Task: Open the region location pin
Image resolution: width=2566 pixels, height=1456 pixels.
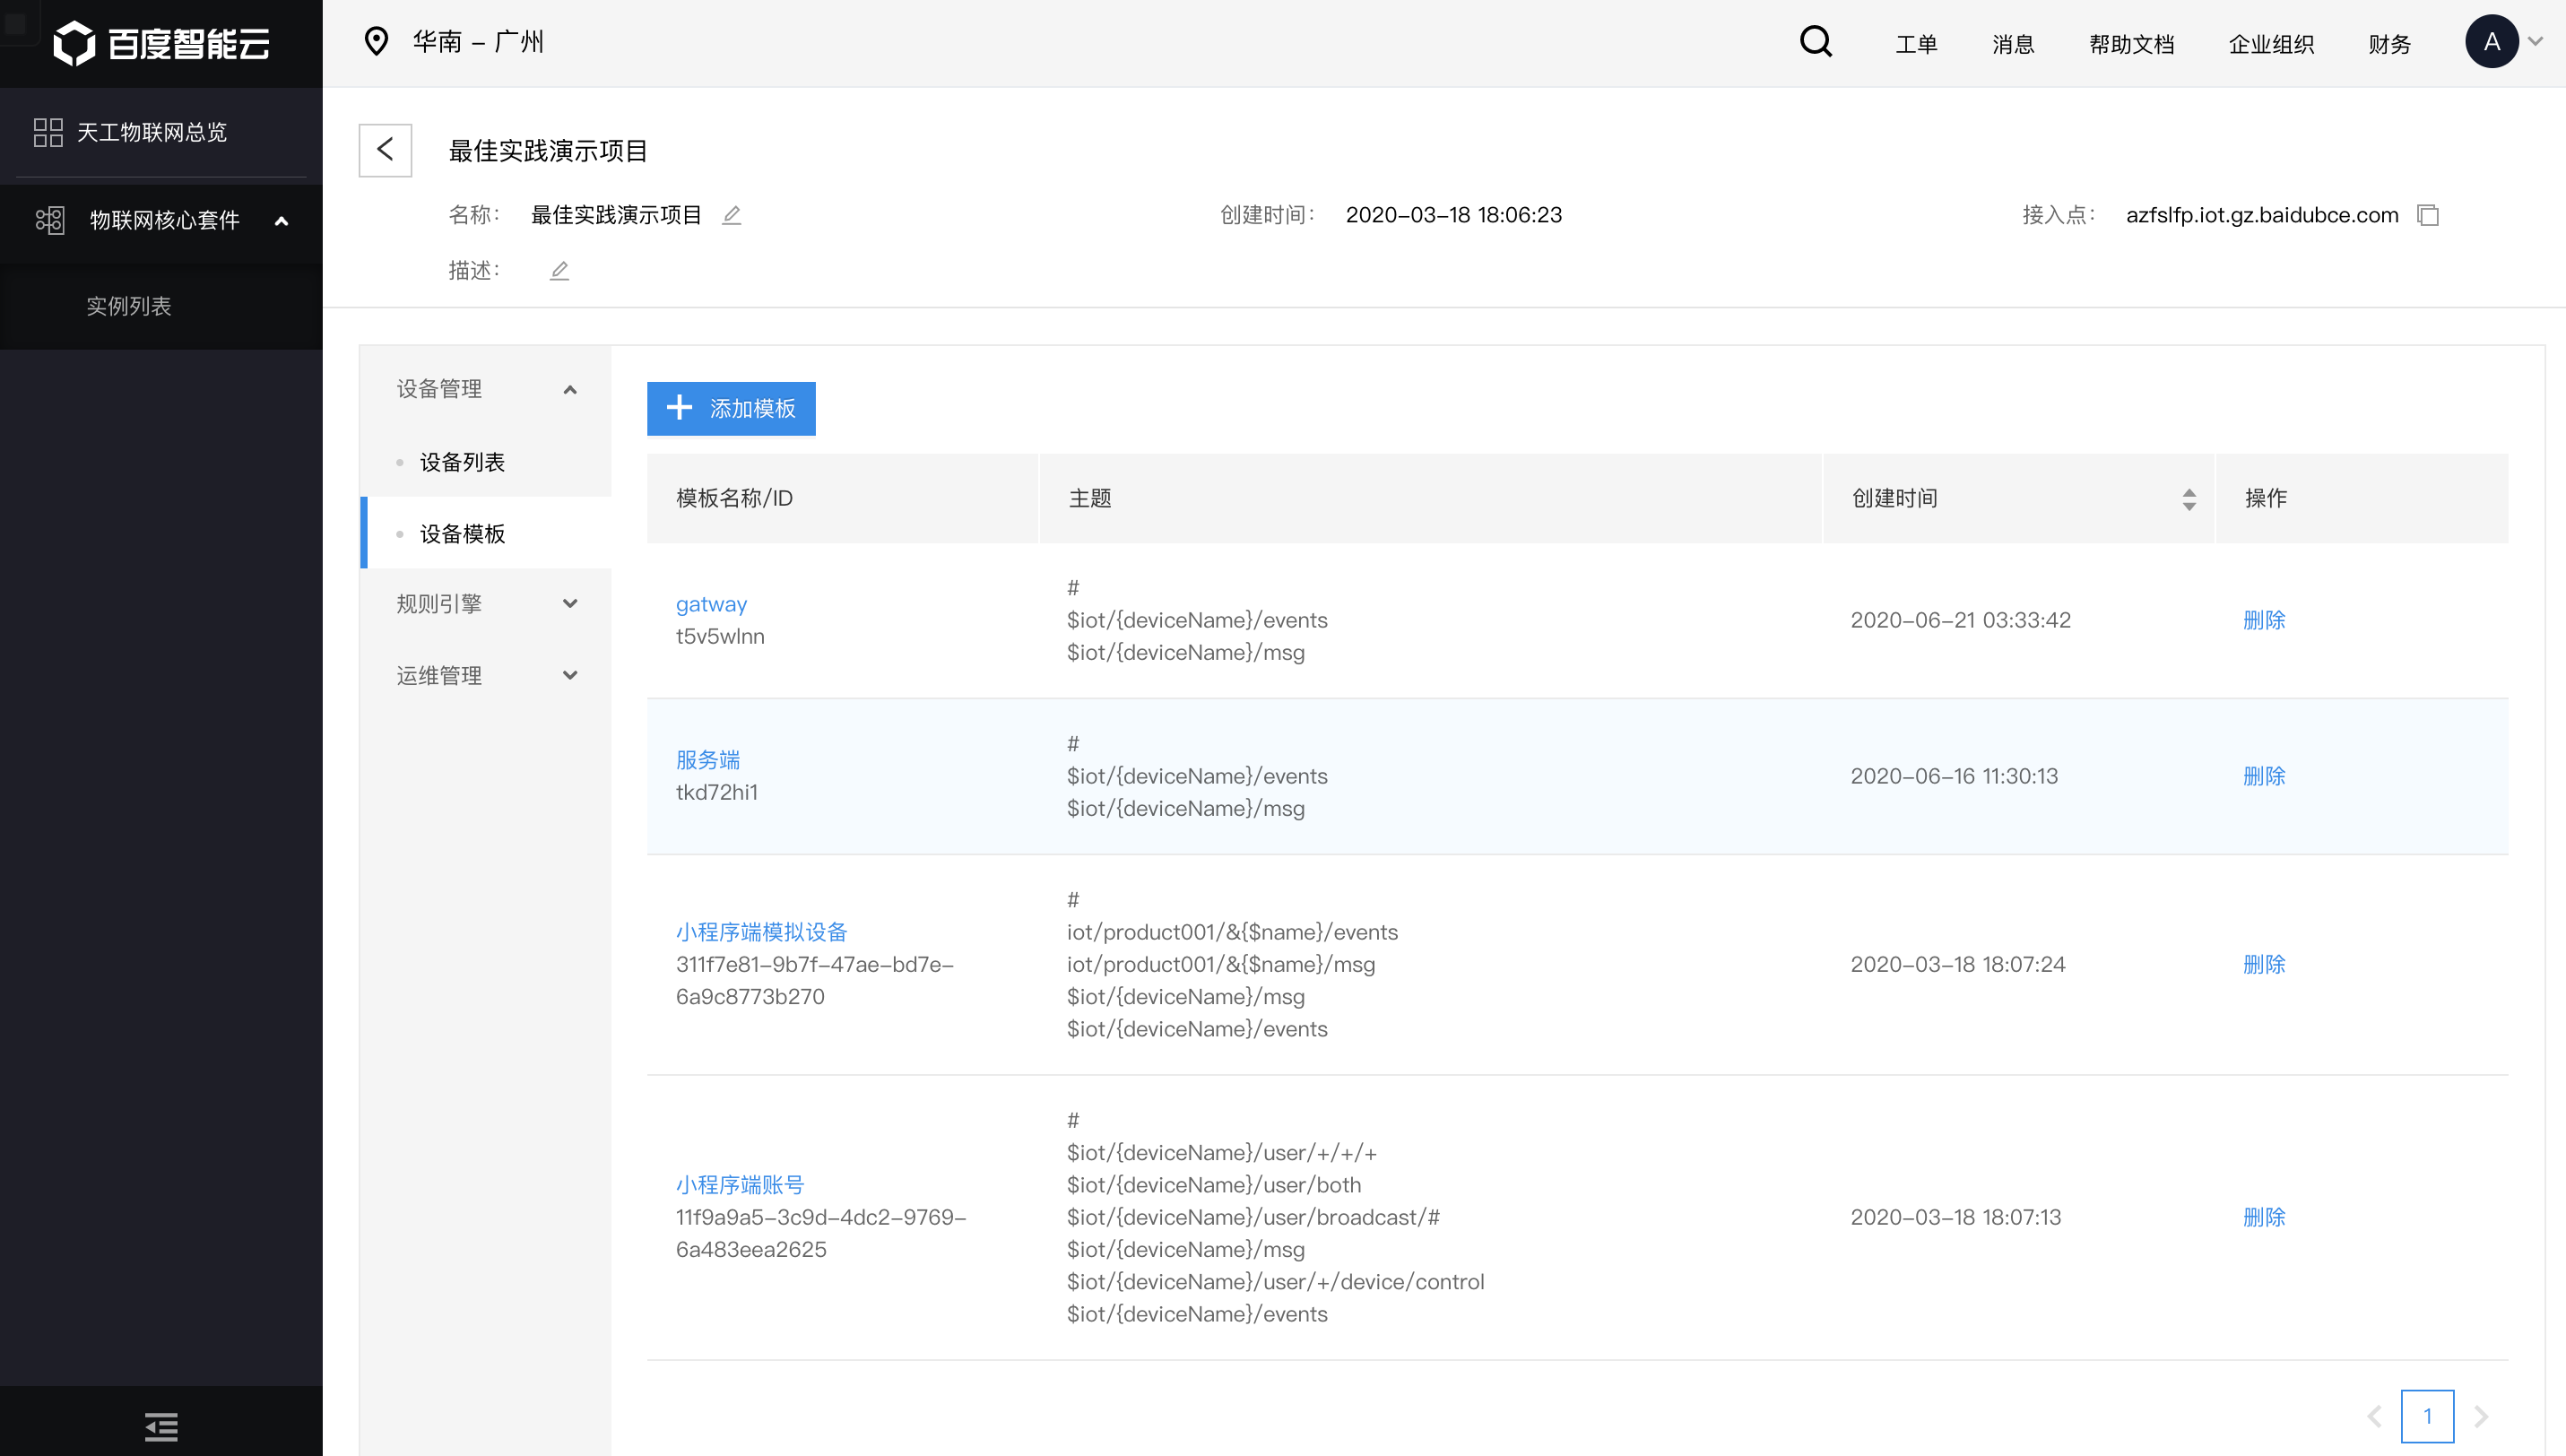Action: (x=376, y=42)
